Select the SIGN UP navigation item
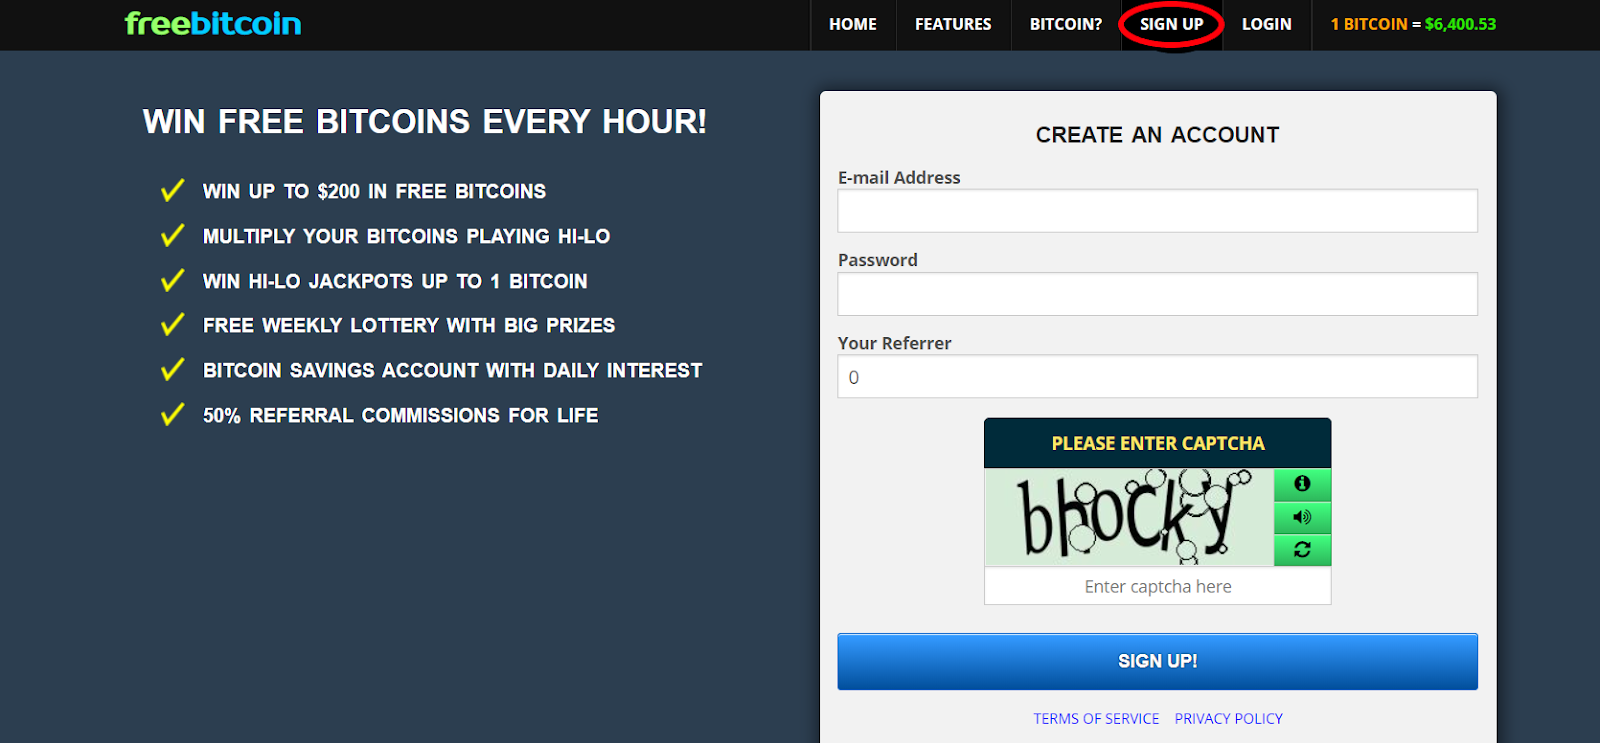Screen dimensions: 1600x743 pyautogui.click(x=1172, y=24)
